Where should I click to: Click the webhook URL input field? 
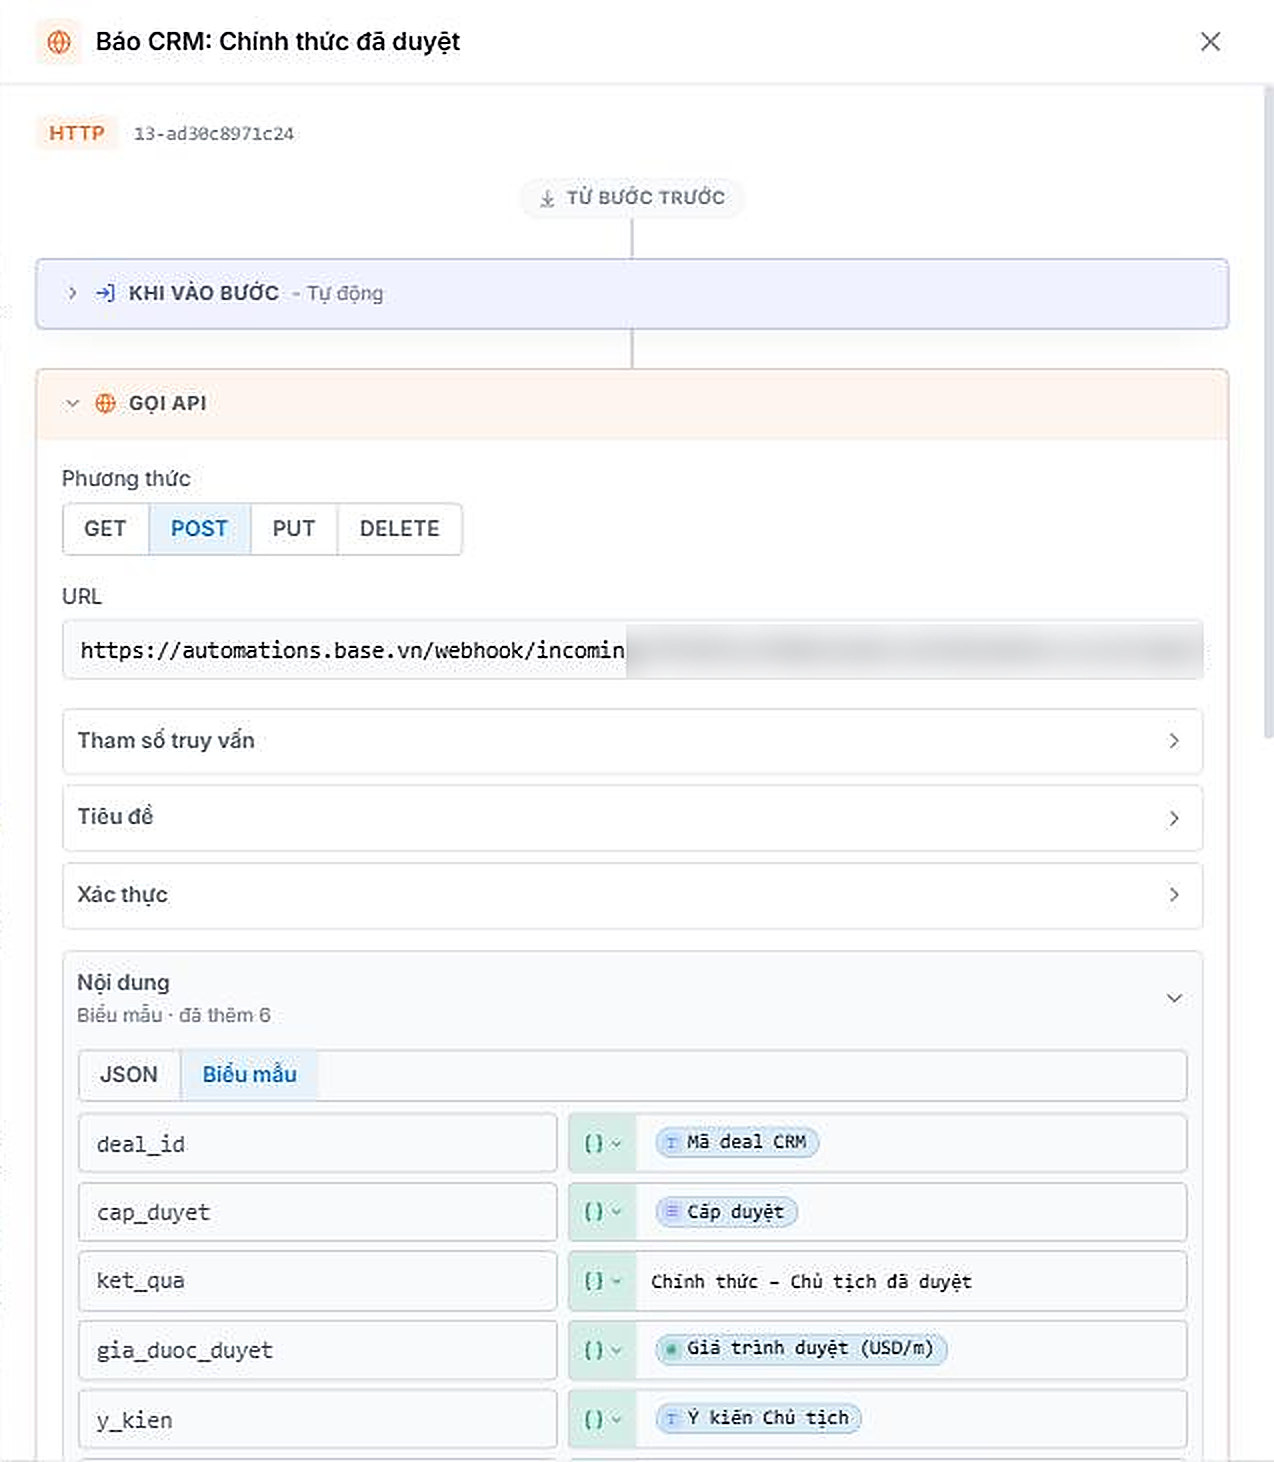[x=632, y=650]
